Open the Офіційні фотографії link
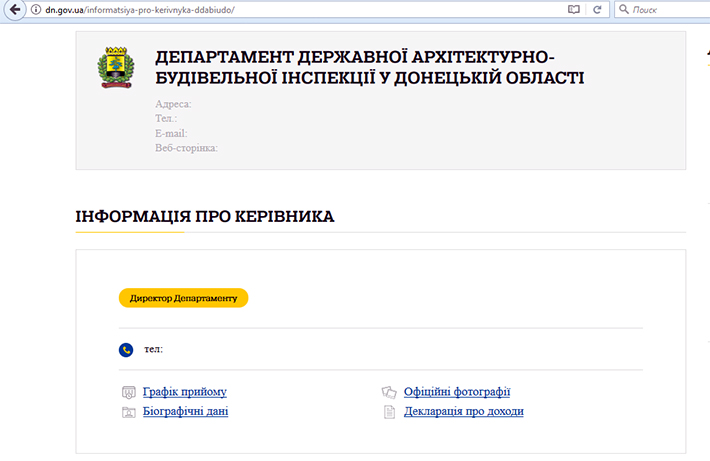 pyautogui.click(x=457, y=392)
